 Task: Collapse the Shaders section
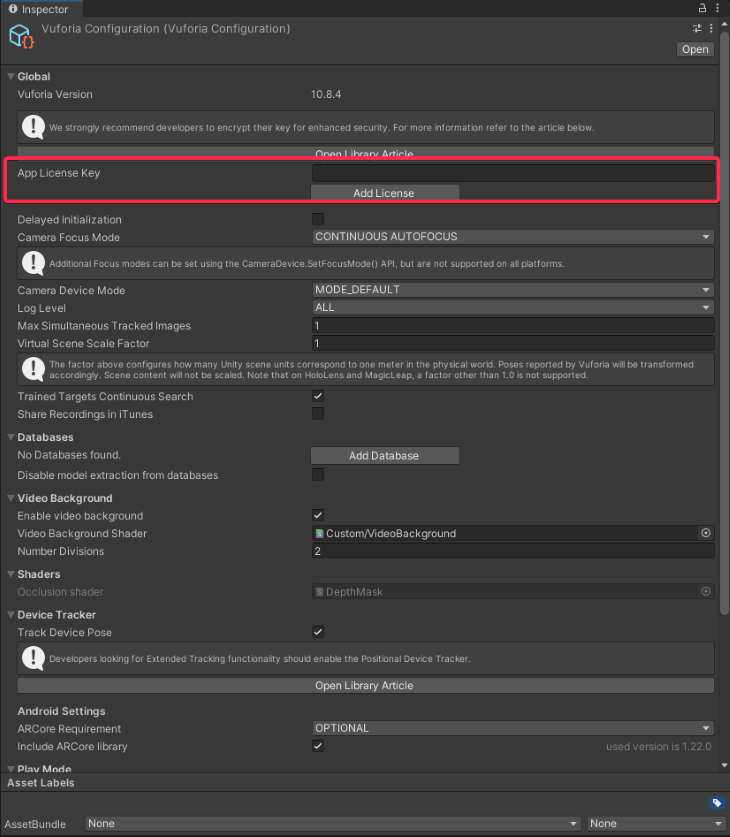click(11, 574)
